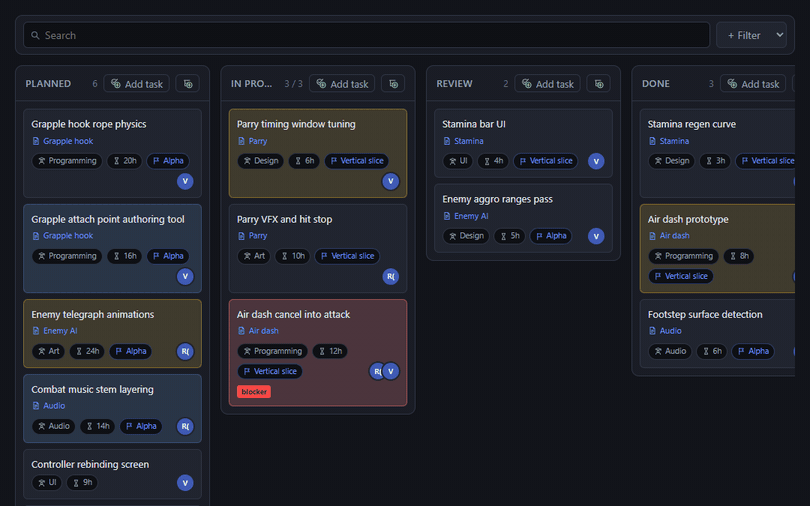810x506 pixels.
Task: Open the Grapple hook rope physics card
Action: pyautogui.click(x=112, y=153)
